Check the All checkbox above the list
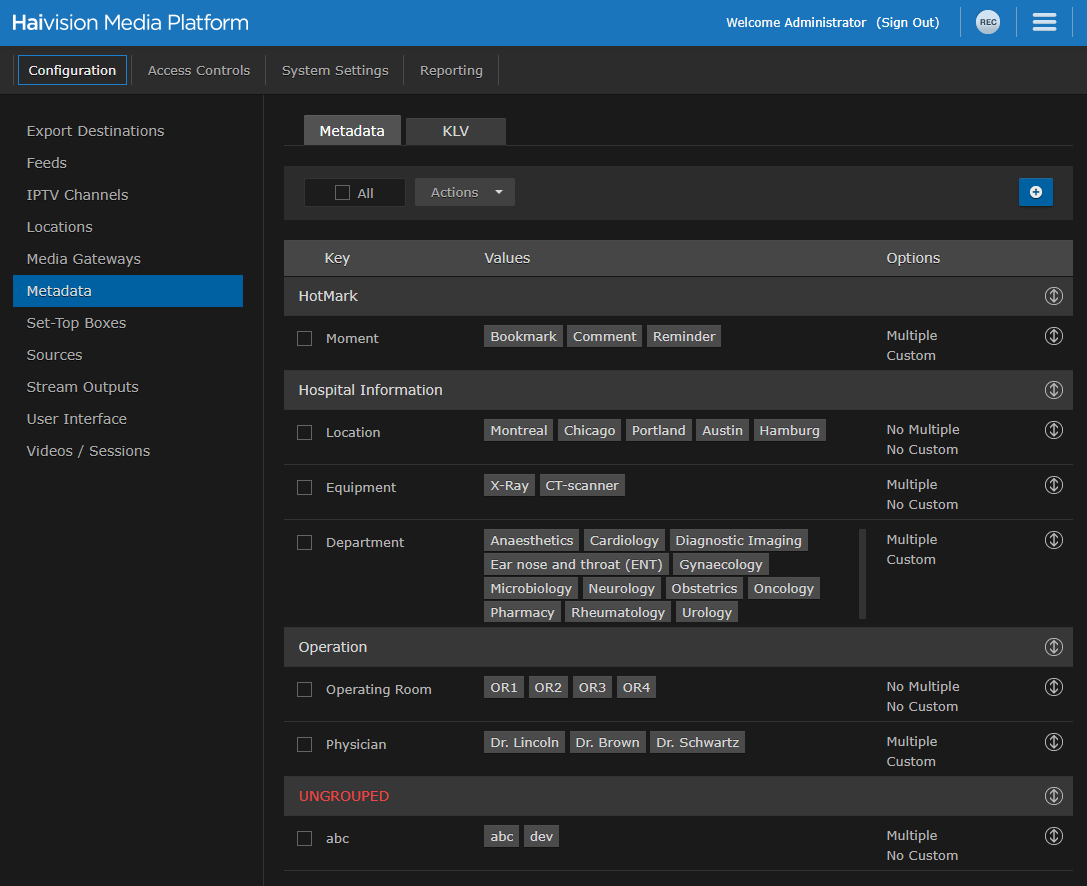The width and height of the screenshot is (1087, 886). [x=341, y=192]
